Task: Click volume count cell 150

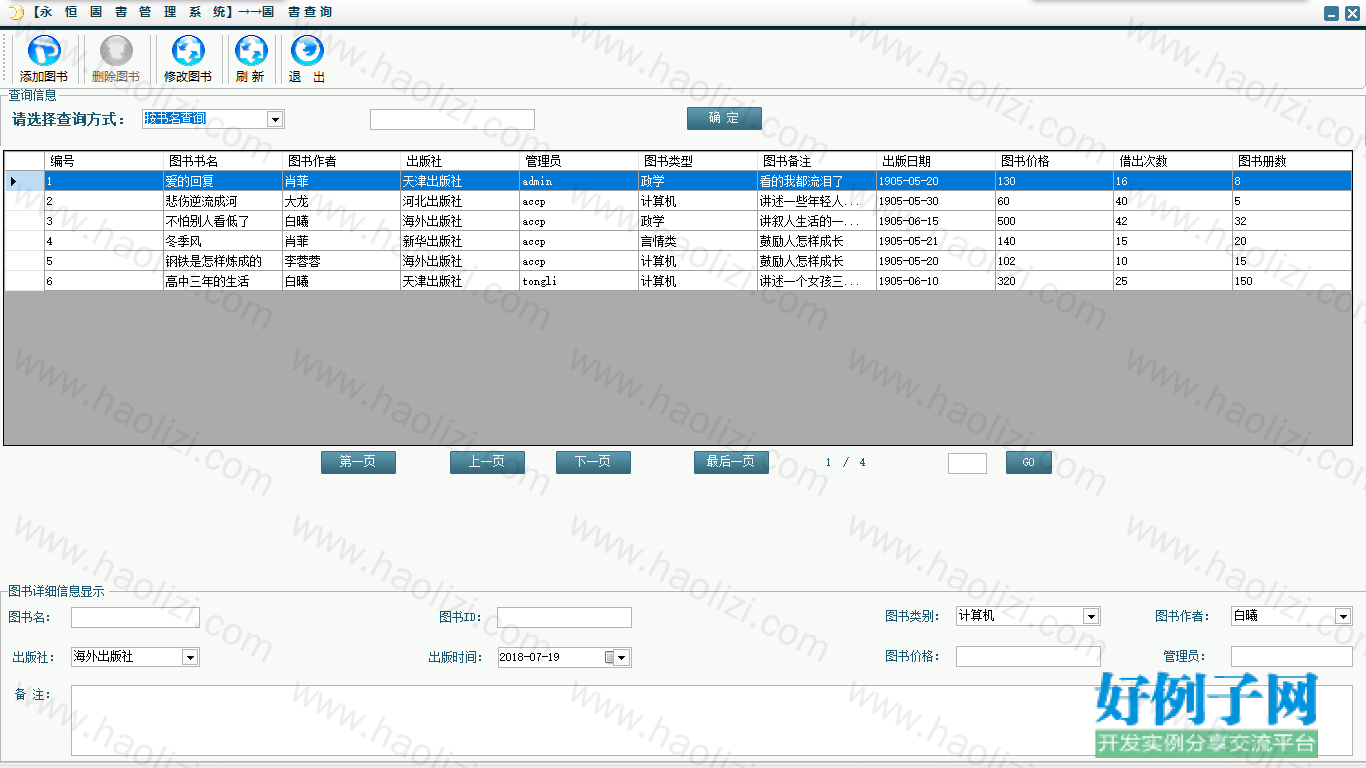Action: (x=1293, y=281)
